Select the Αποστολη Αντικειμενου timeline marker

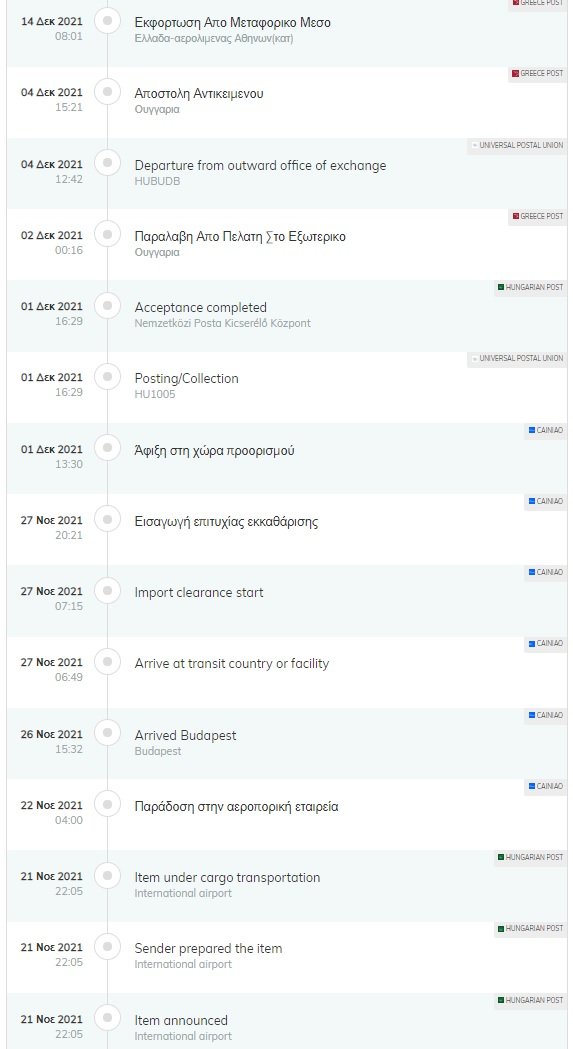point(107,92)
